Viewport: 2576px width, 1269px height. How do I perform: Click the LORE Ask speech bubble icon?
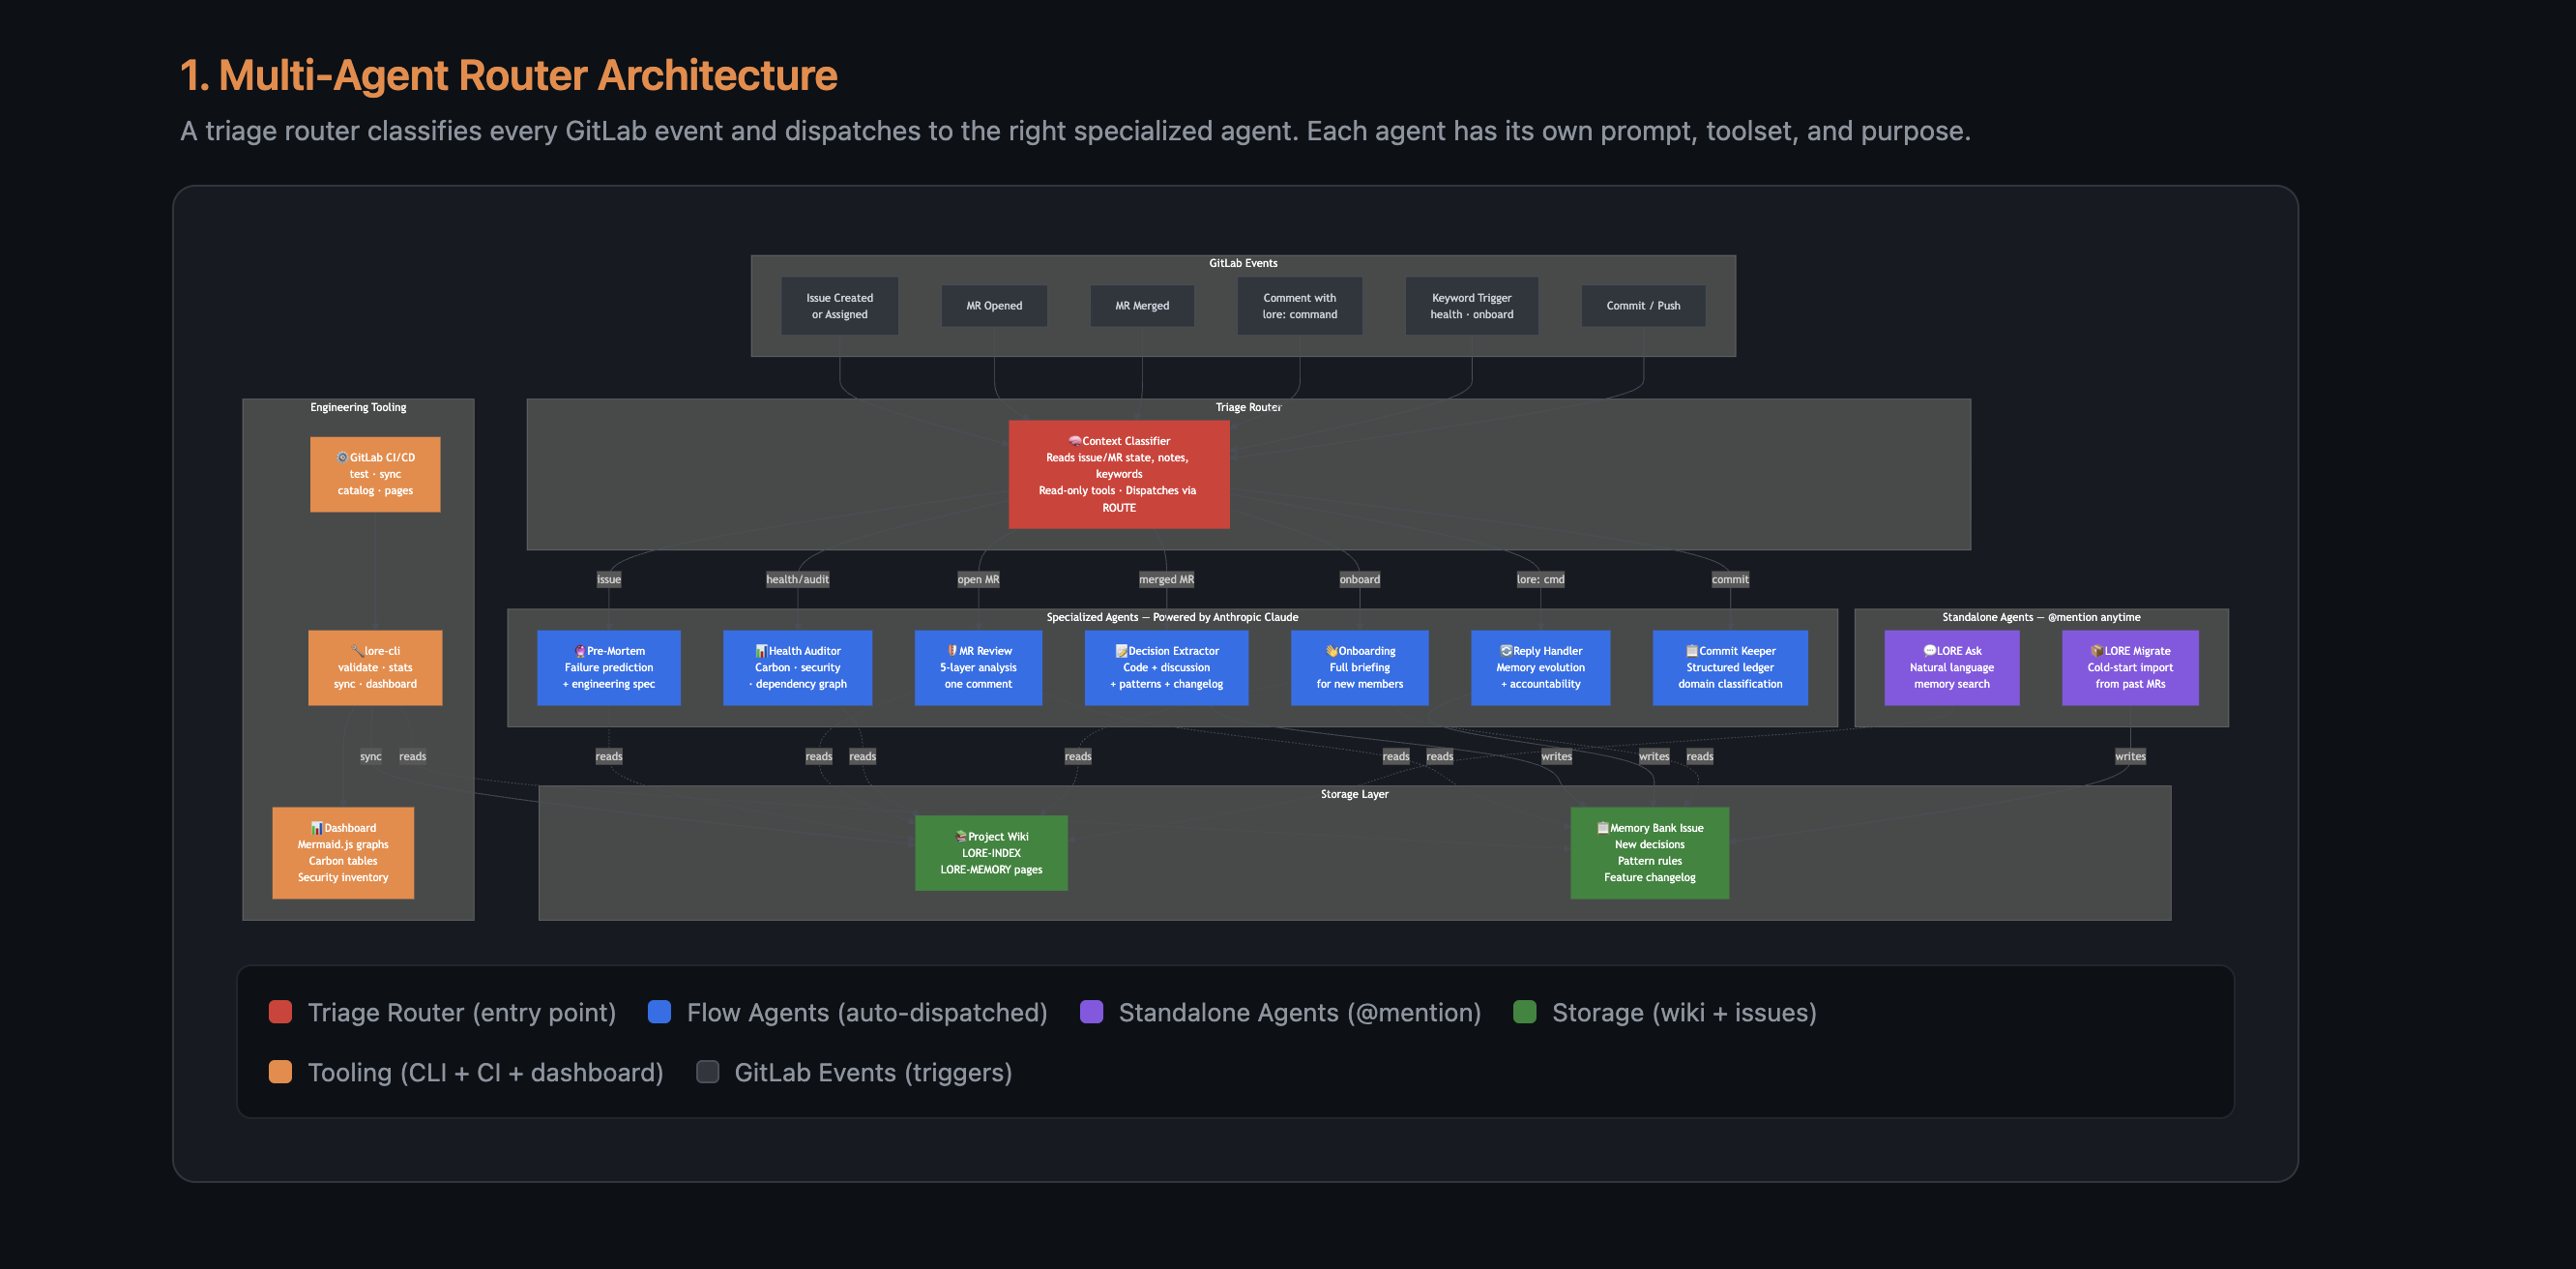(1929, 651)
